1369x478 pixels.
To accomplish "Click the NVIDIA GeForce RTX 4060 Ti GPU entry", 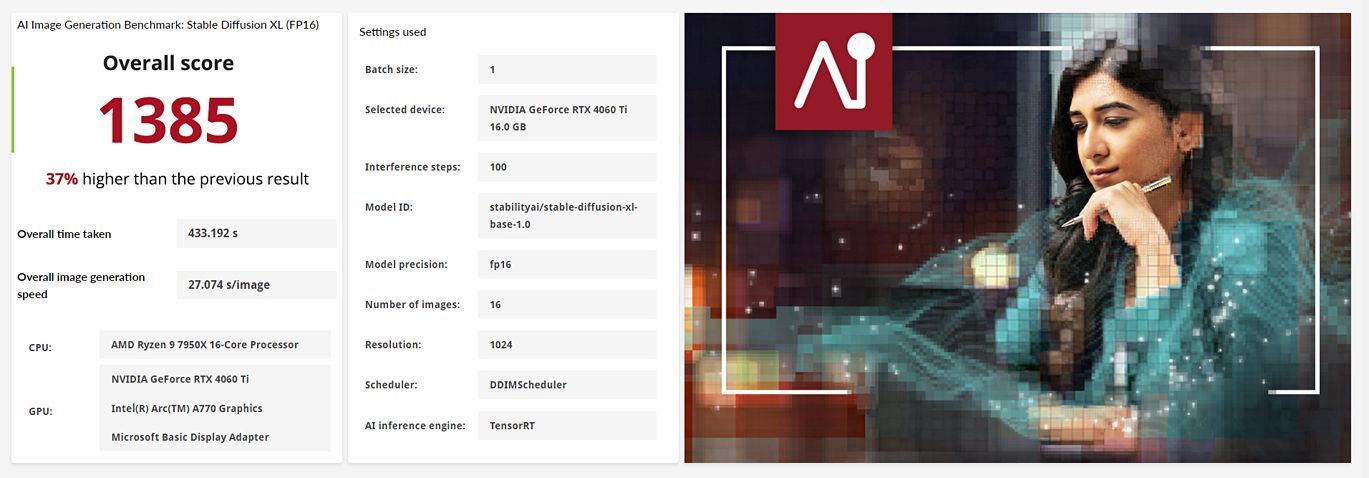I will point(180,379).
